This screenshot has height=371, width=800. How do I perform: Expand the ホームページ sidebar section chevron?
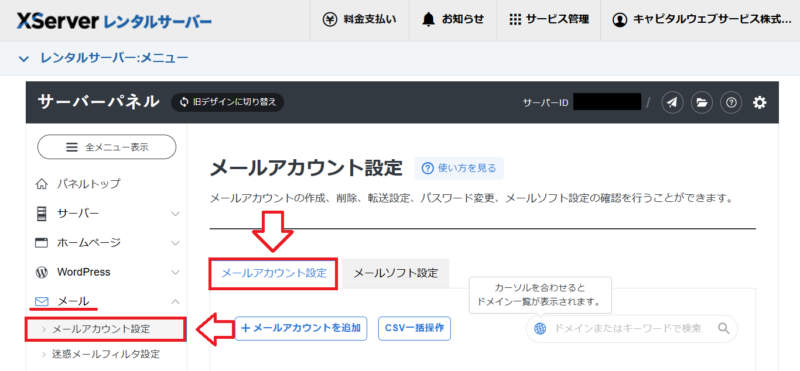[176, 243]
